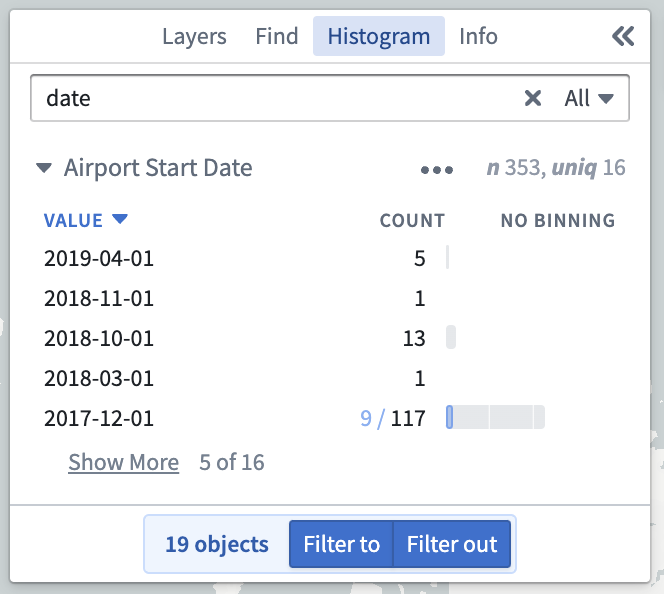
Task: Clear the date search text
Action: (x=532, y=98)
